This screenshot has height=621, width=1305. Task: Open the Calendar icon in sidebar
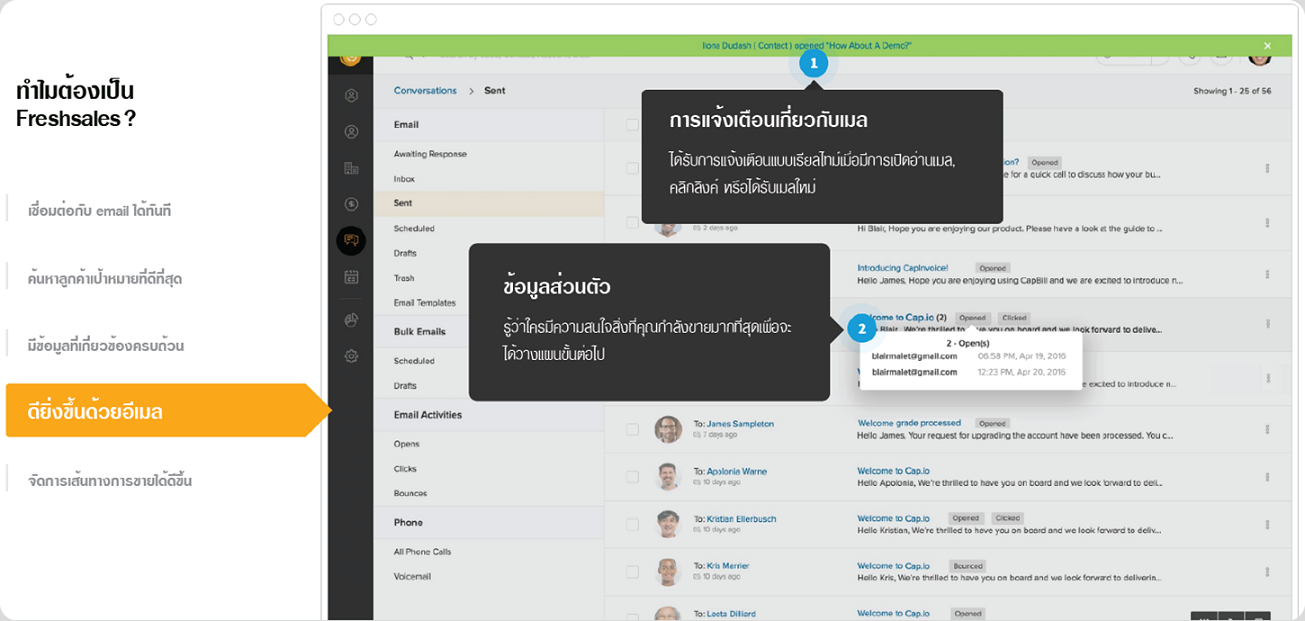coord(351,277)
